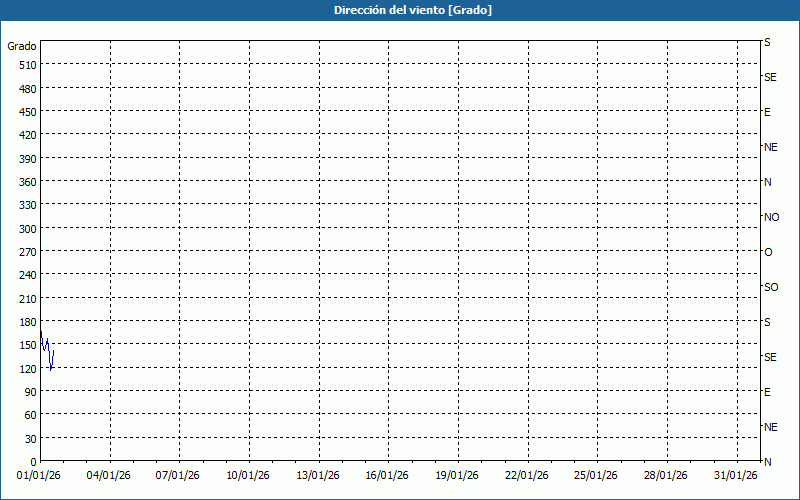Click the 01/01/26 date label
This screenshot has height=500, width=800.
[39, 476]
